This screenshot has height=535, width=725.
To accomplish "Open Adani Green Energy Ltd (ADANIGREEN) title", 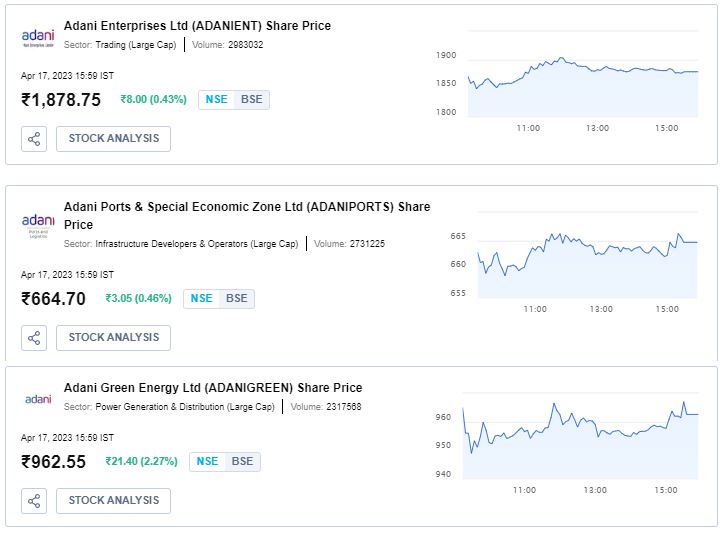I will [212, 388].
